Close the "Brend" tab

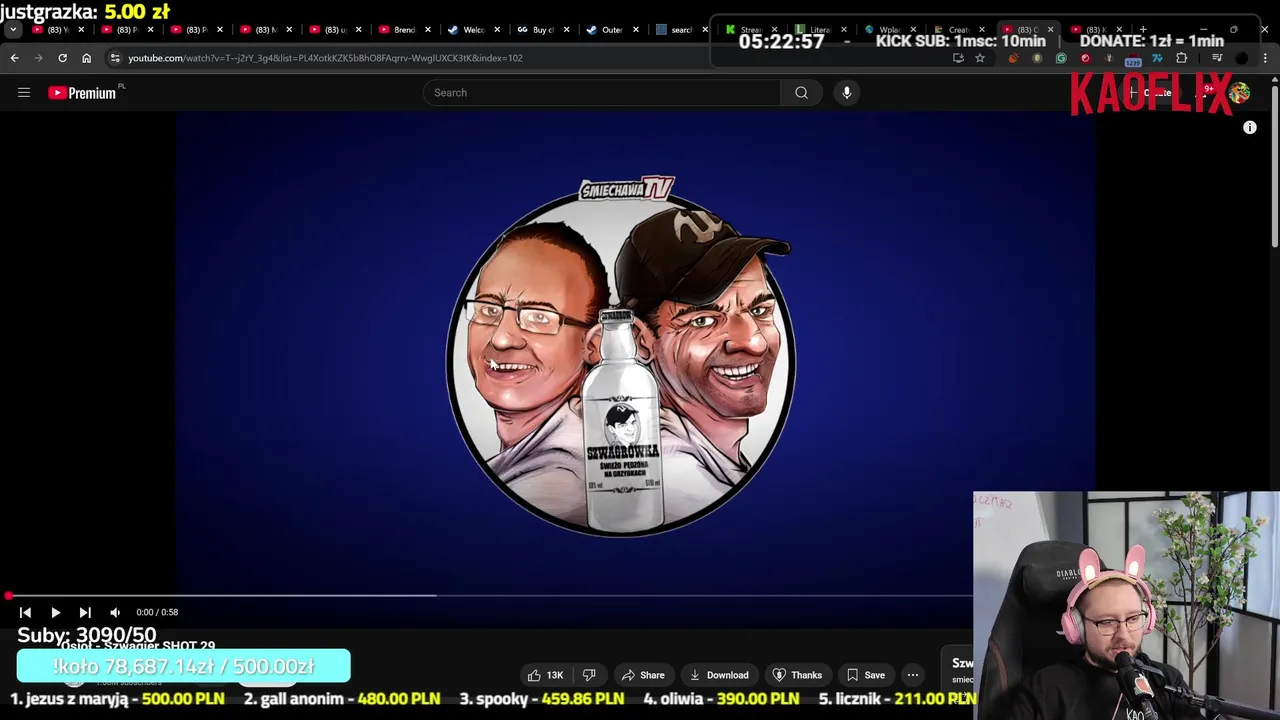click(x=427, y=30)
